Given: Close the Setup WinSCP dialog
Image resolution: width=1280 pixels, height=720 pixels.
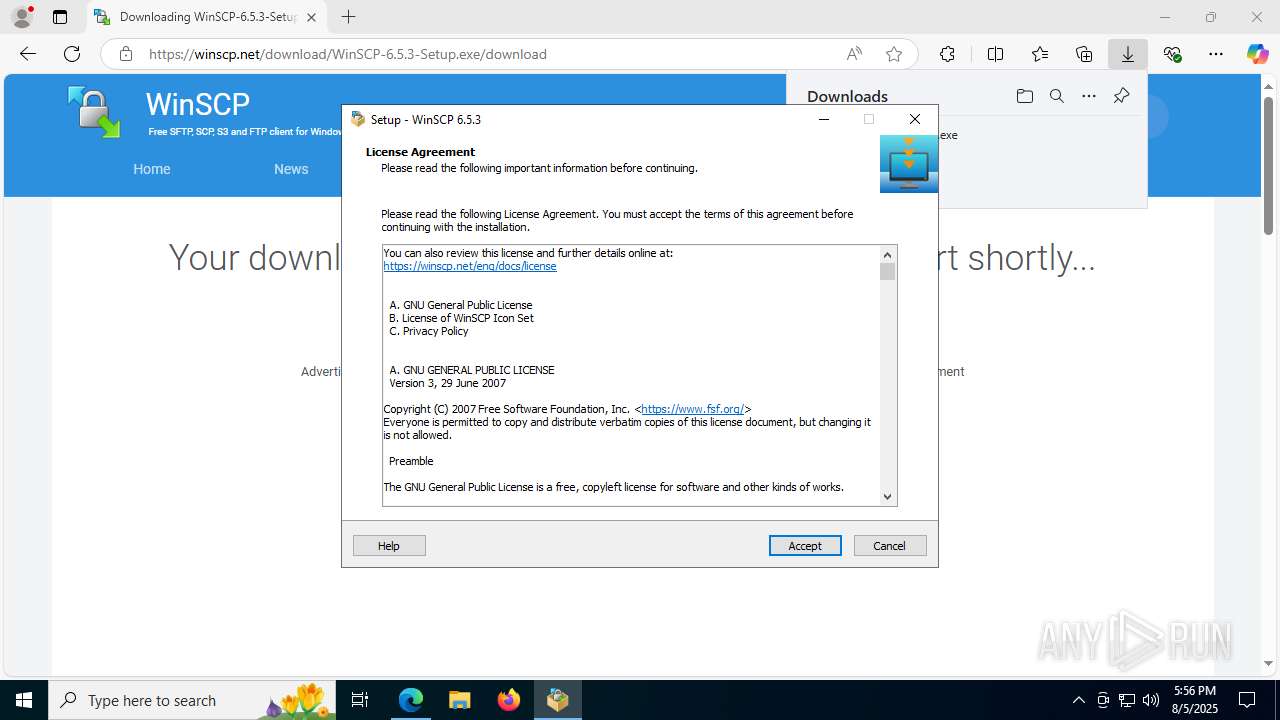Looking at the screenshot, I should tap(914, 119).
